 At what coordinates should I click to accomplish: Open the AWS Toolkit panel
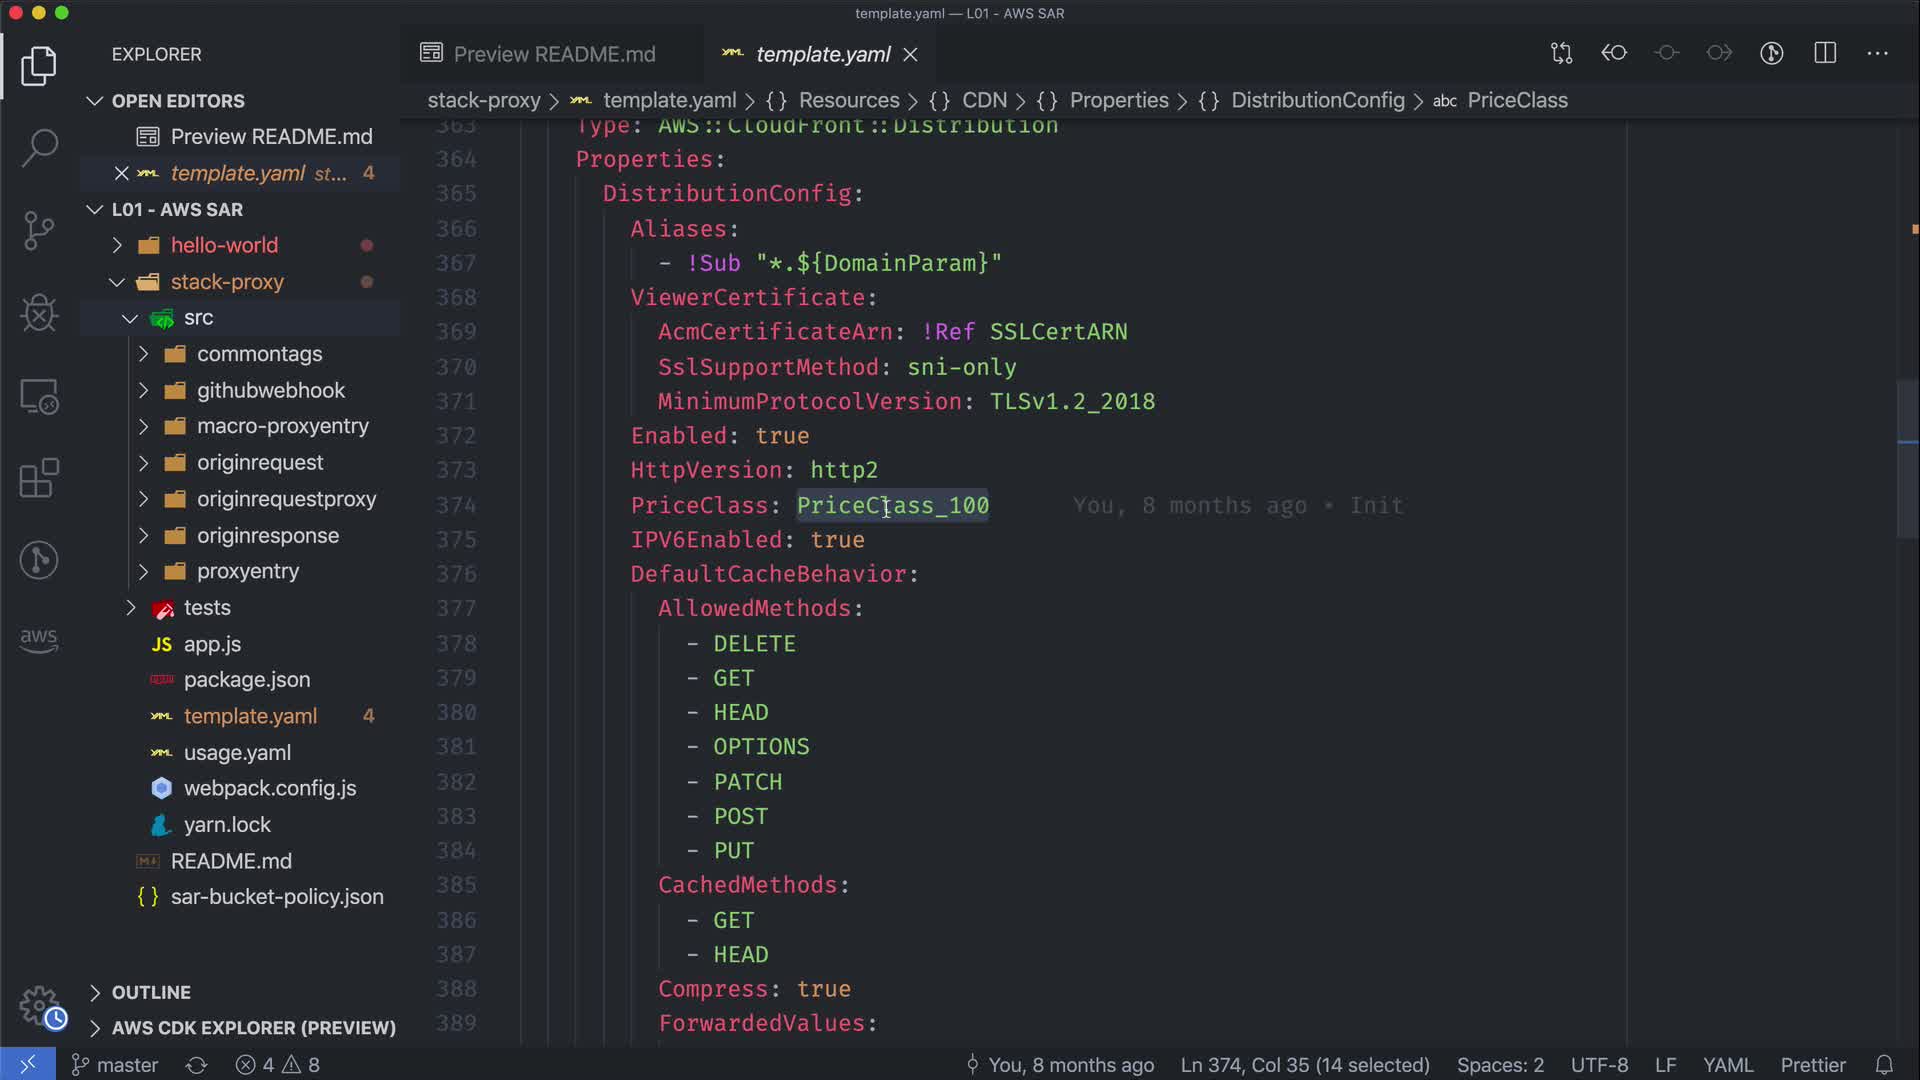39,640
